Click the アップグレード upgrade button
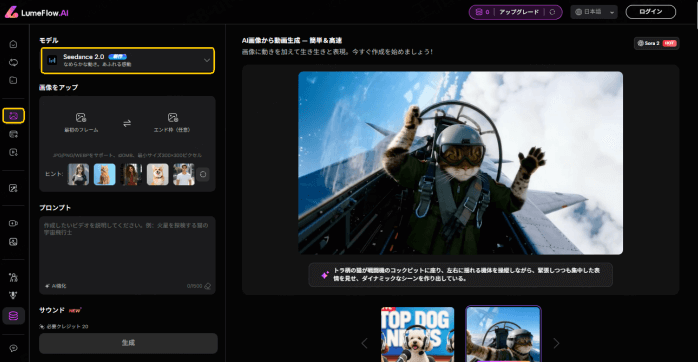Viewport: 698px width, 362px height. 519,12
